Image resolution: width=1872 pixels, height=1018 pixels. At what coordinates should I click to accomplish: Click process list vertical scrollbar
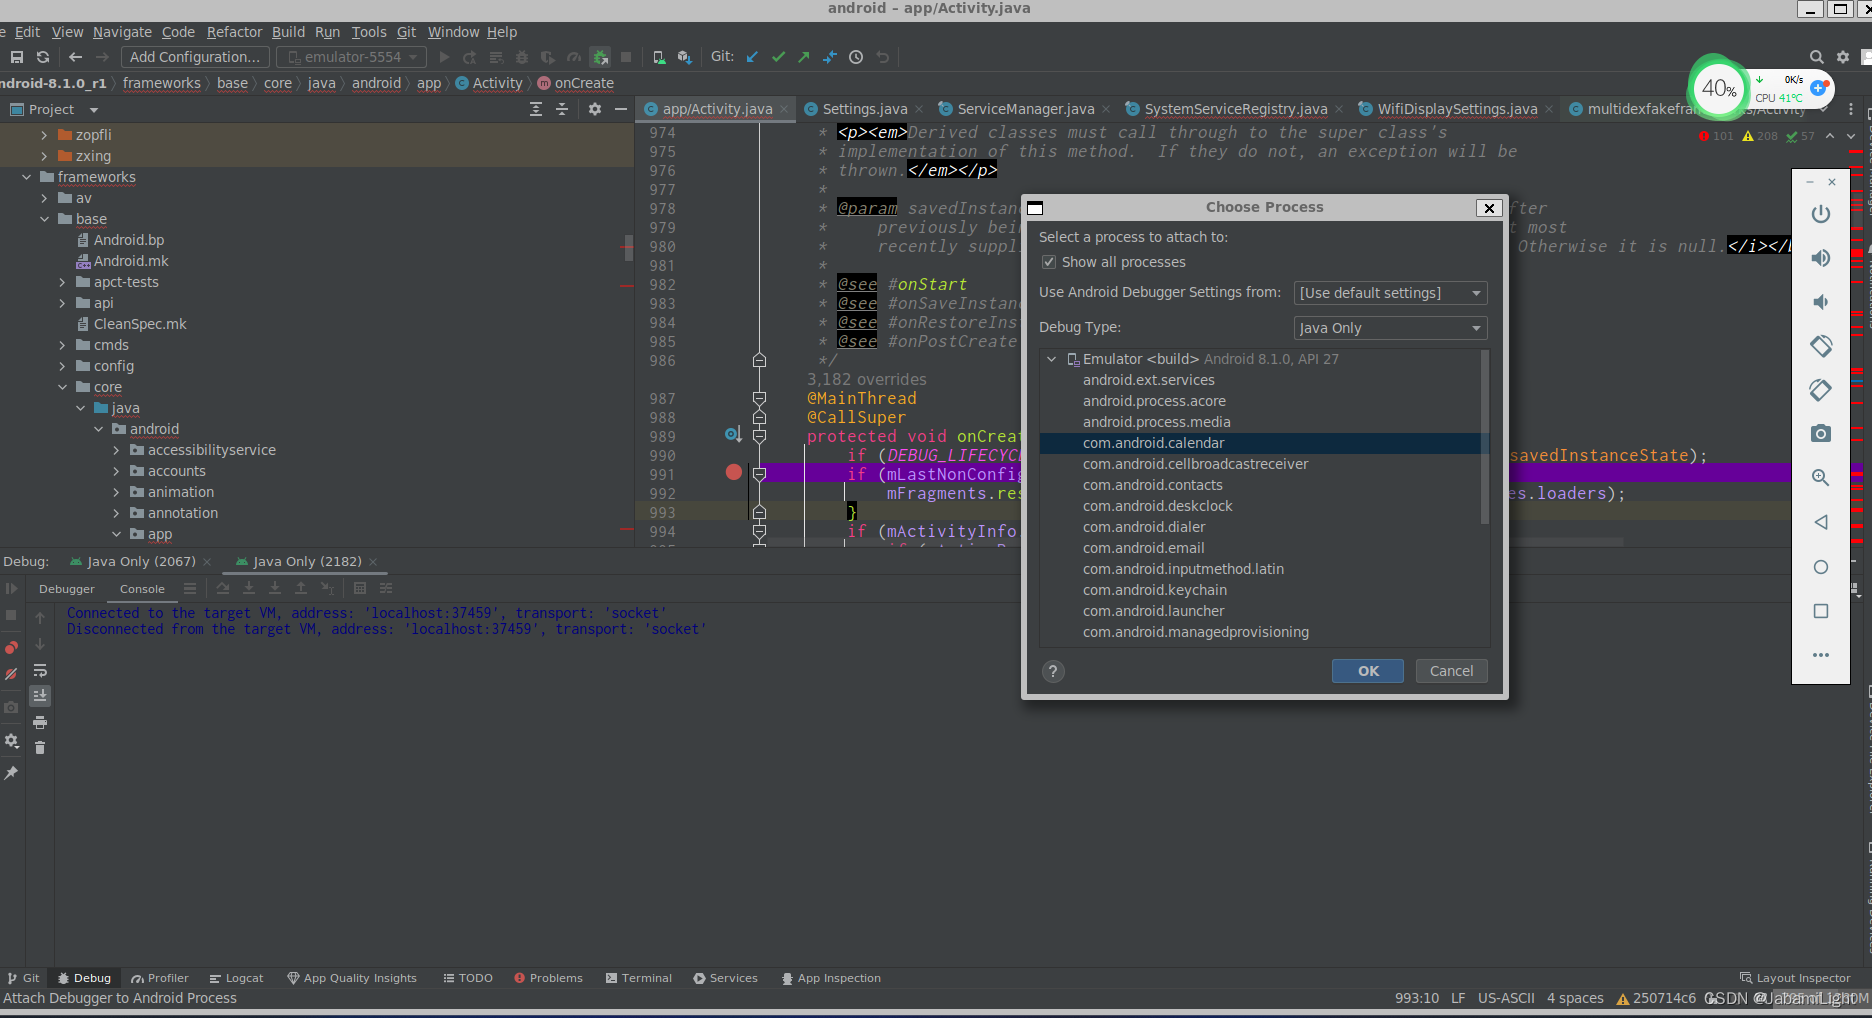1484,437
